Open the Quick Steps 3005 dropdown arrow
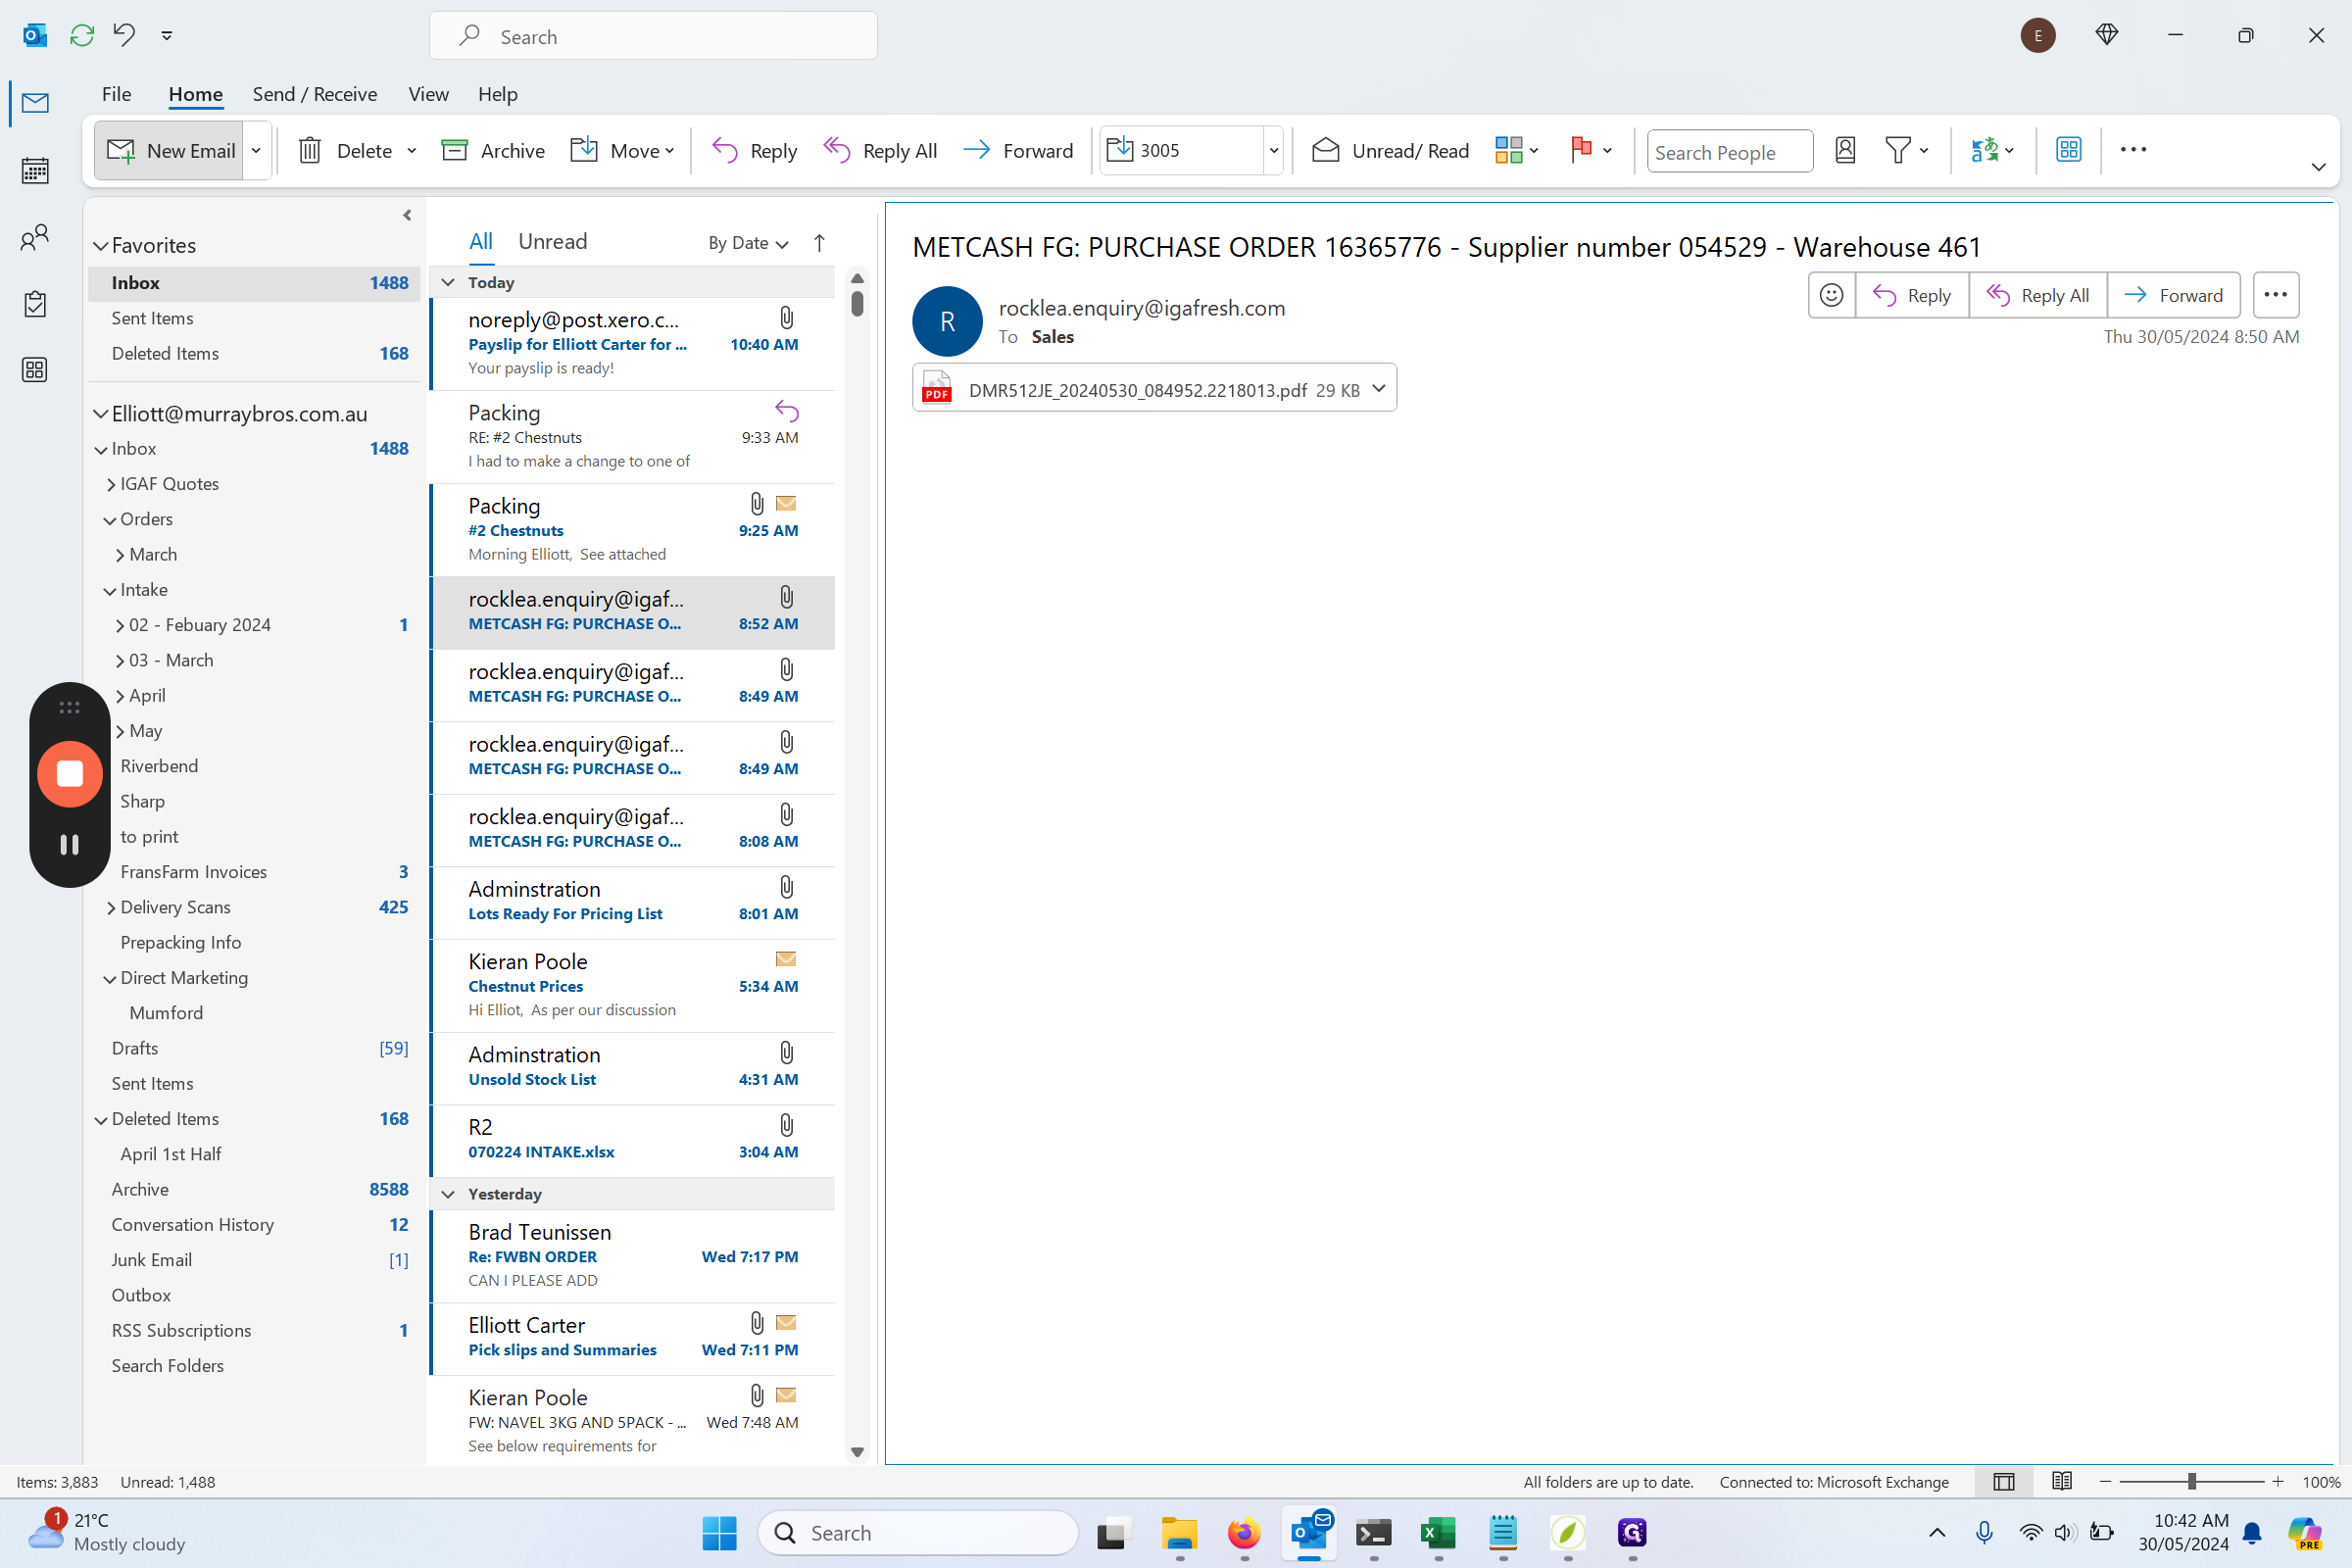 click(1273, 150)
